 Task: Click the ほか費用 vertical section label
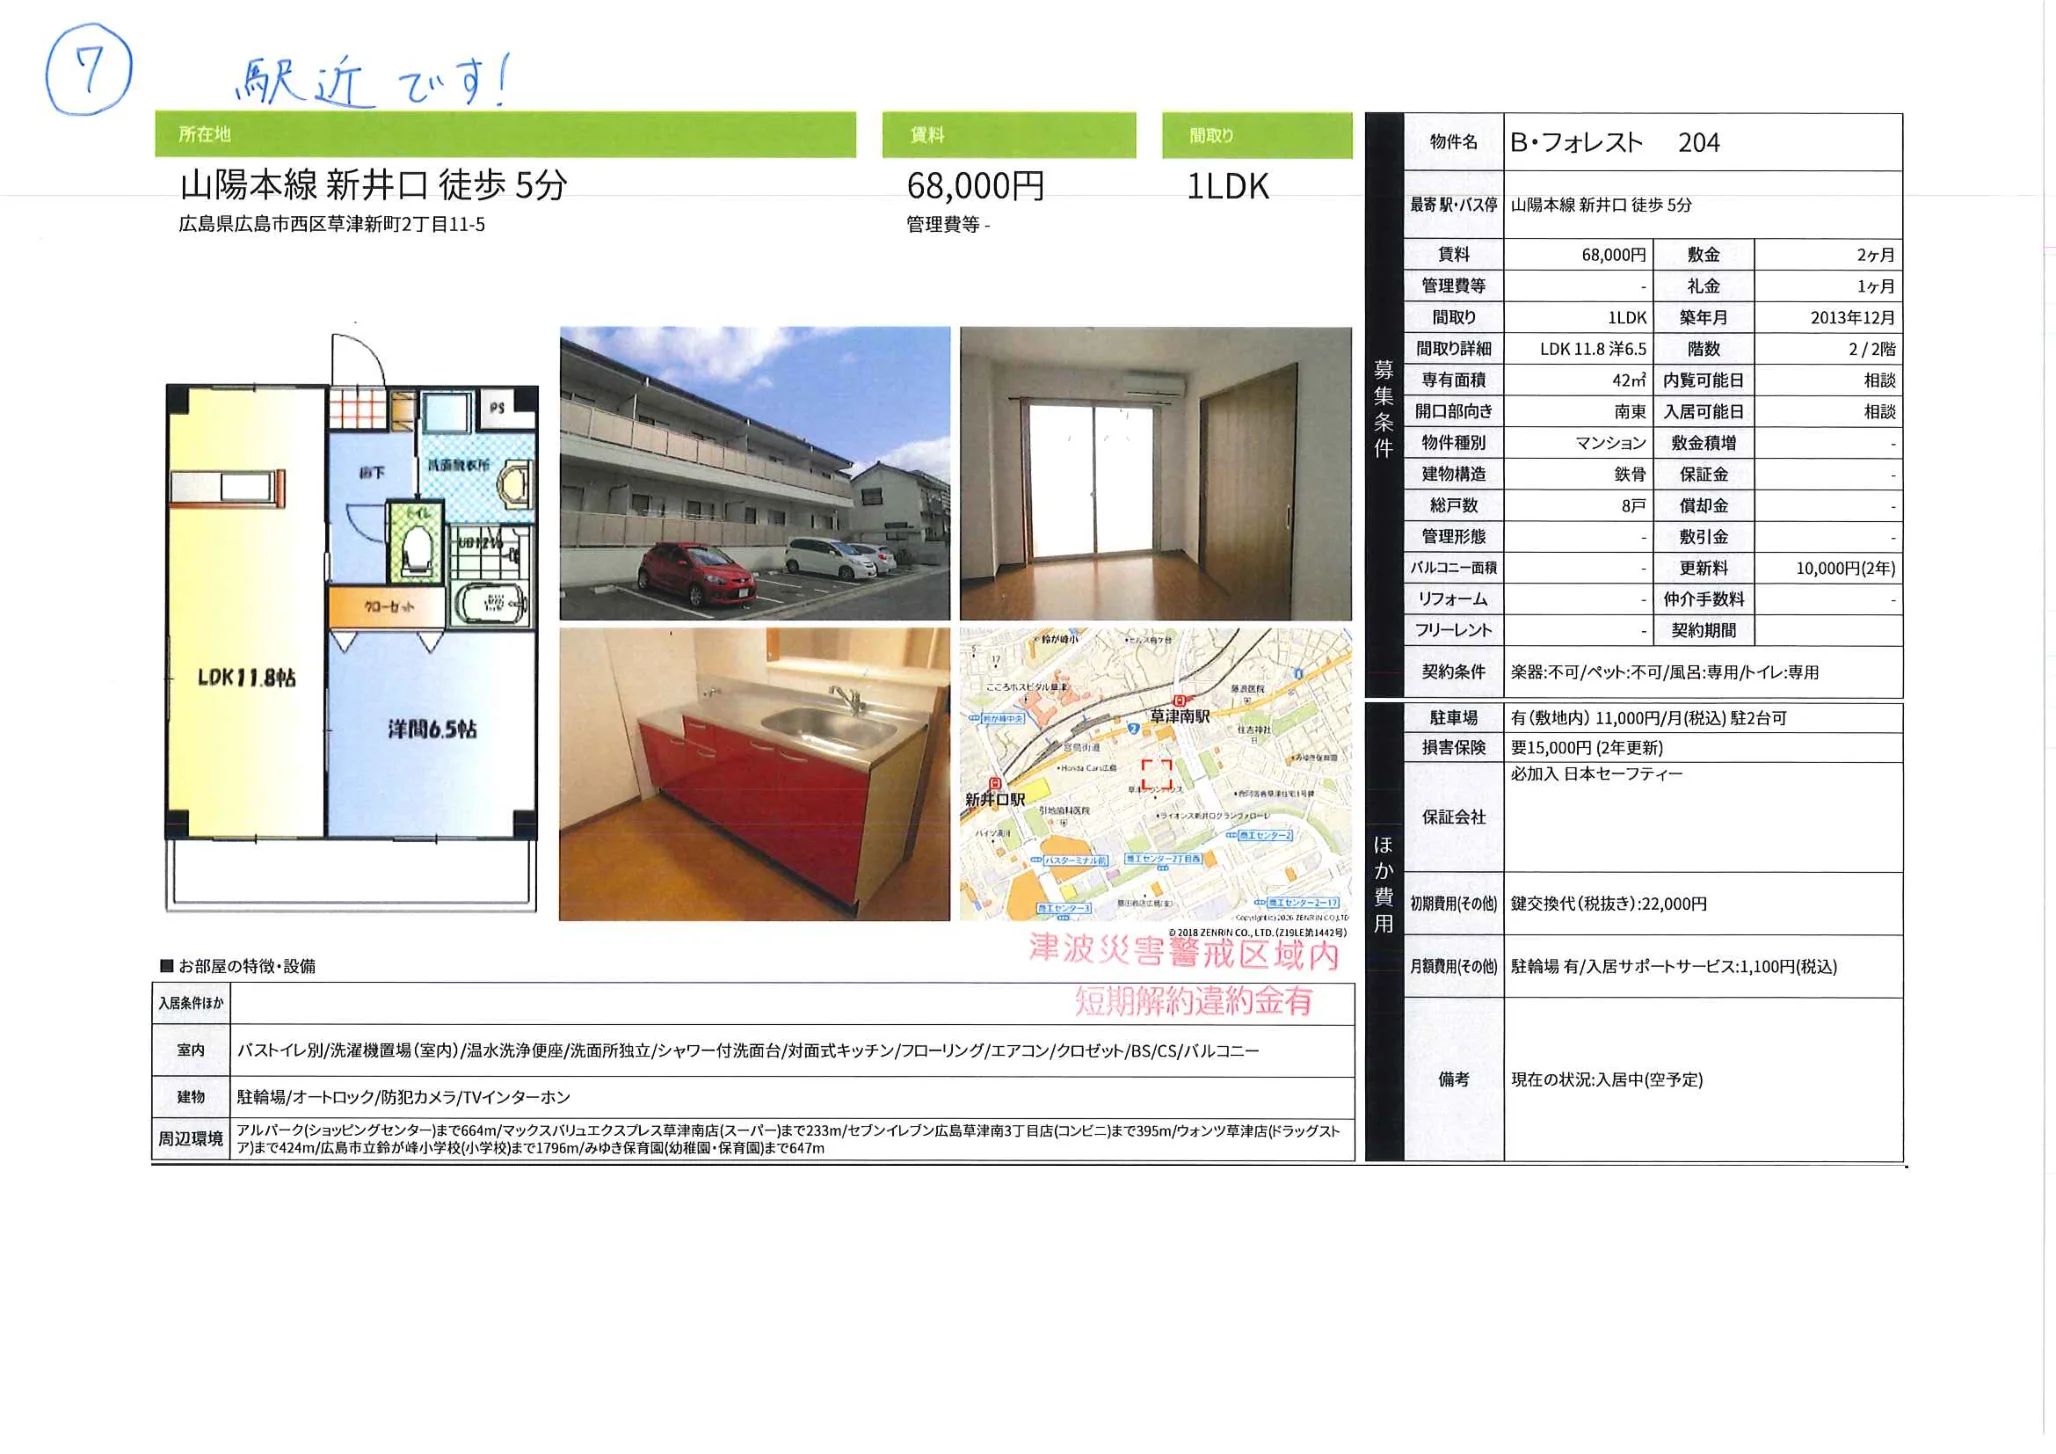[x=1383, y=883]
